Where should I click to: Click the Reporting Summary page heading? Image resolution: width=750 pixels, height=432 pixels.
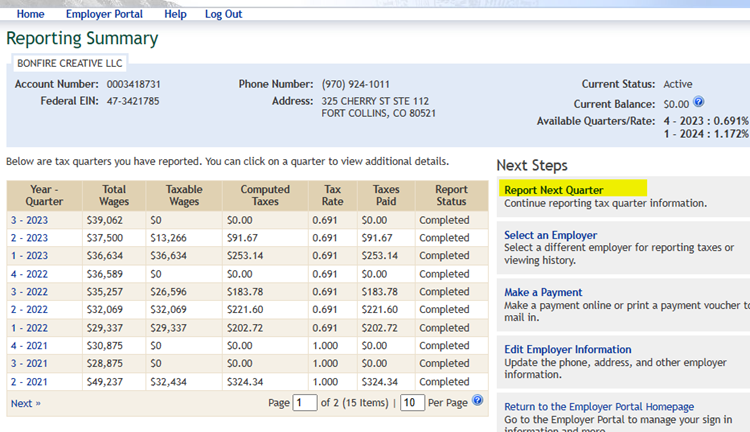pos(82,39)
